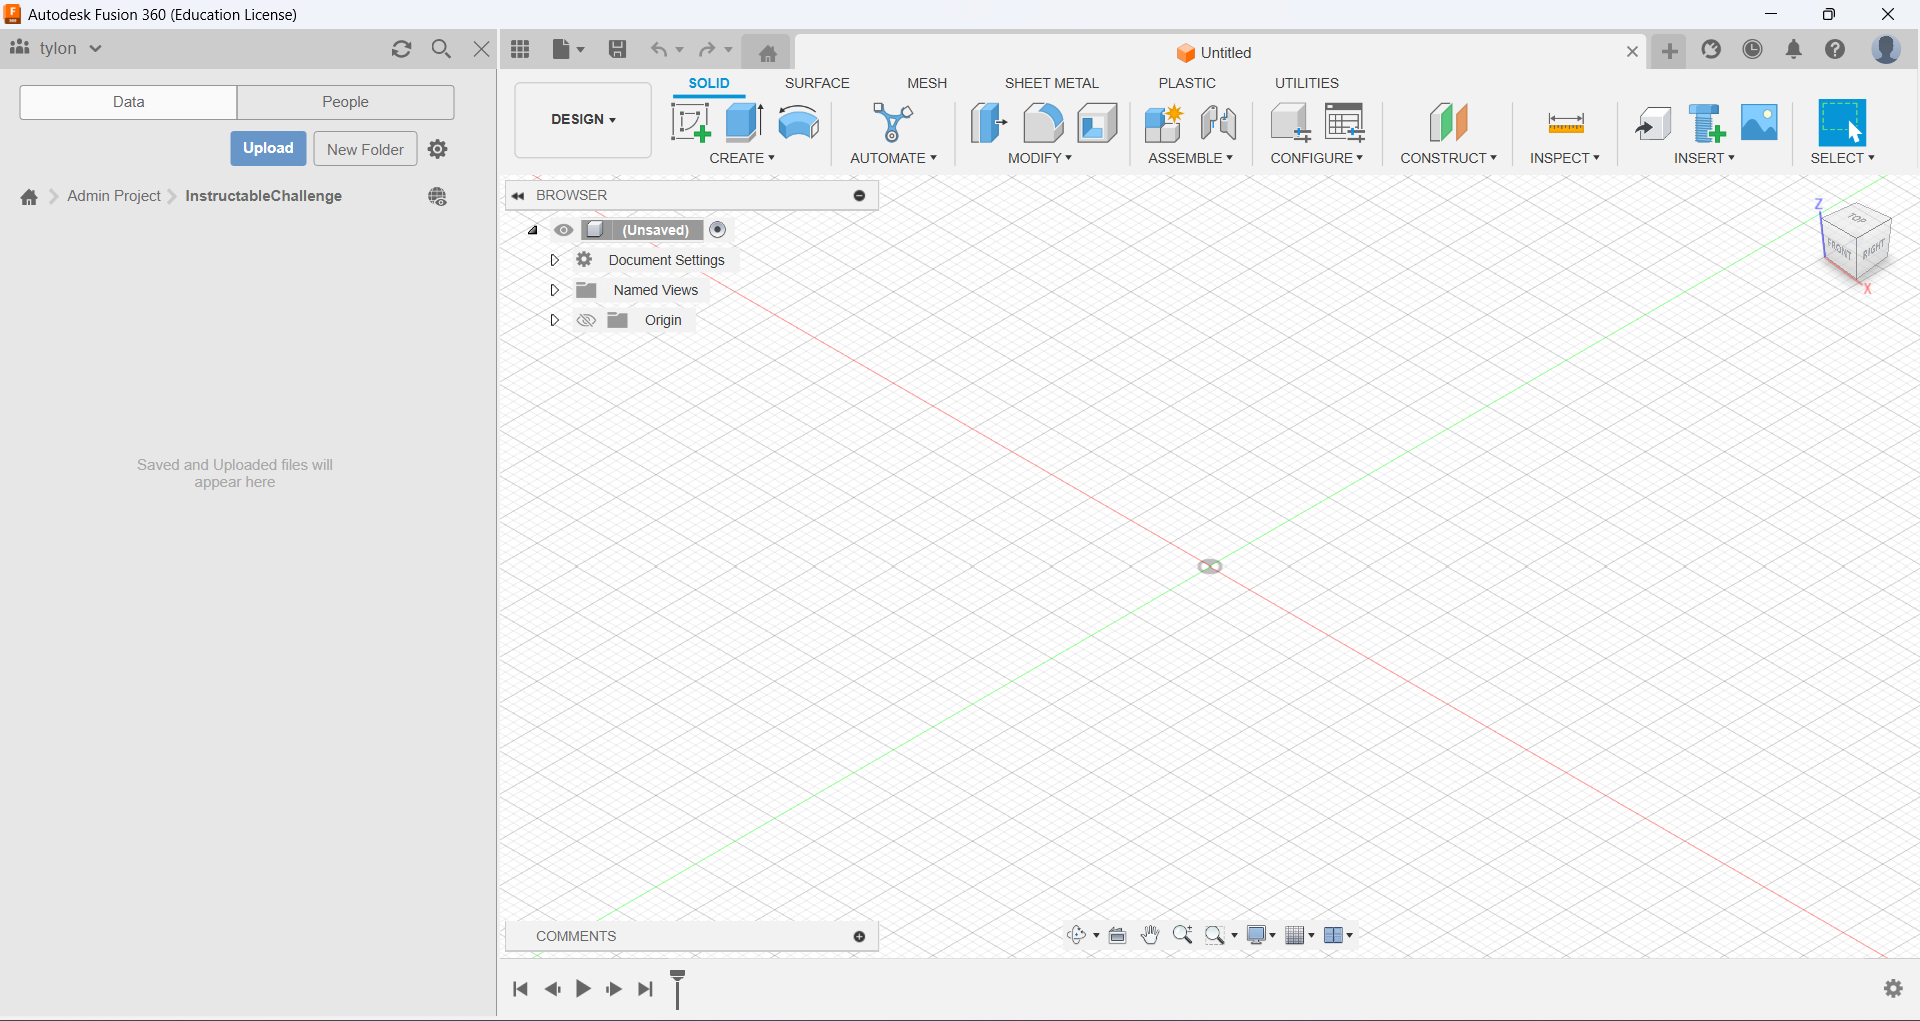The width and height of the screenshot is (1920, 1021).
Task: Play the design timeline
Action: pos(583,989)
